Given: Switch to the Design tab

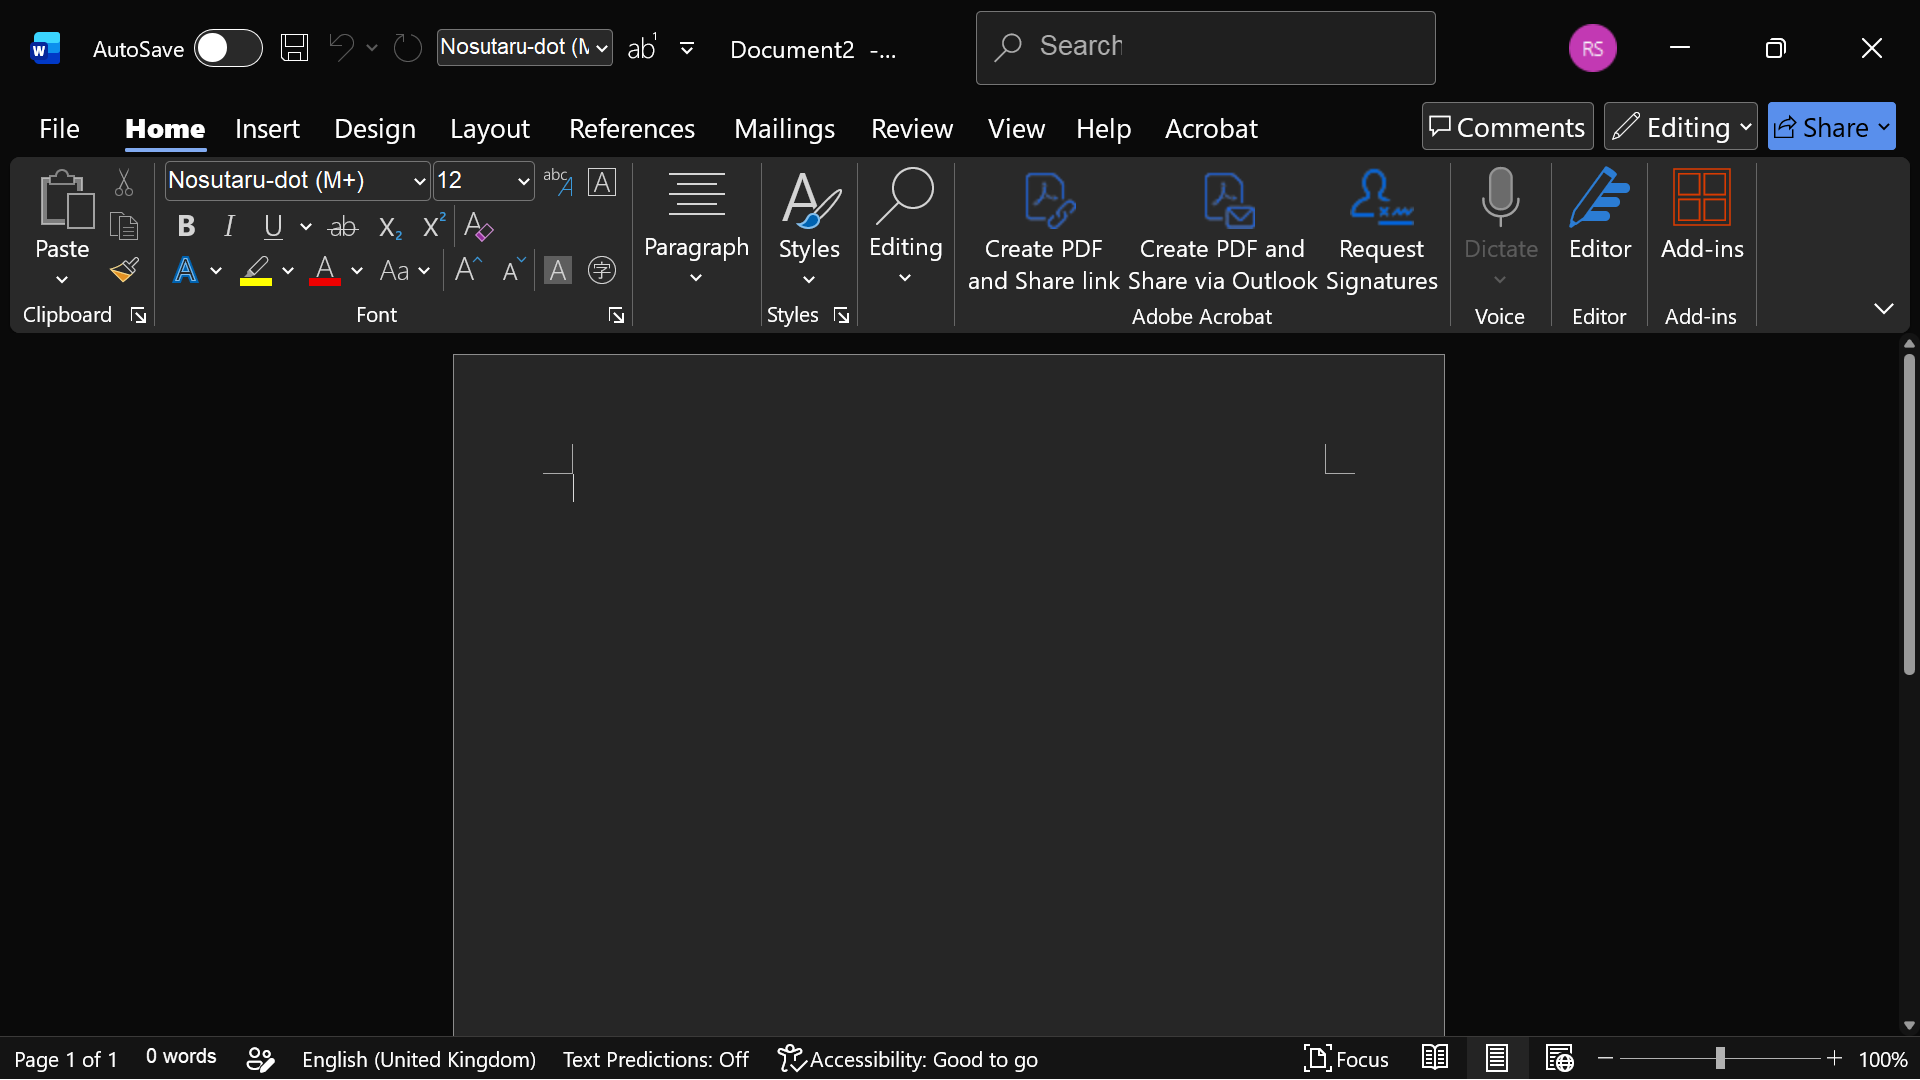Looking at the screenshot, I should [375, 128].
